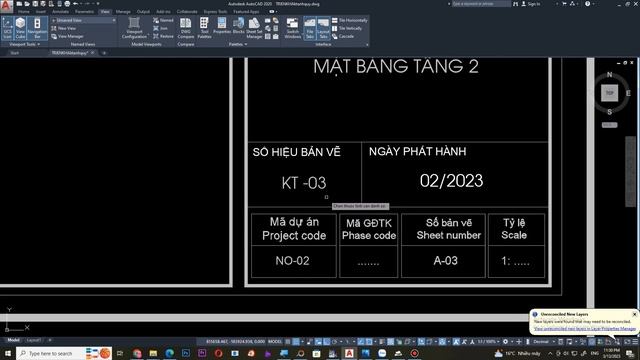The image size is (640, 360).
Task: Select the KT -03 drawing number text
Action: [304, 183]
